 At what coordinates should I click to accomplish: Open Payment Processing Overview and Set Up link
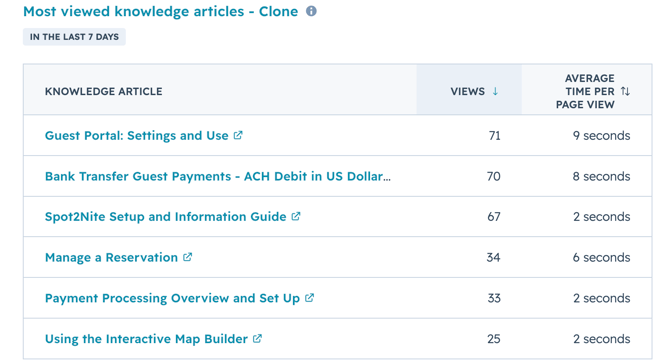point(172,298)
